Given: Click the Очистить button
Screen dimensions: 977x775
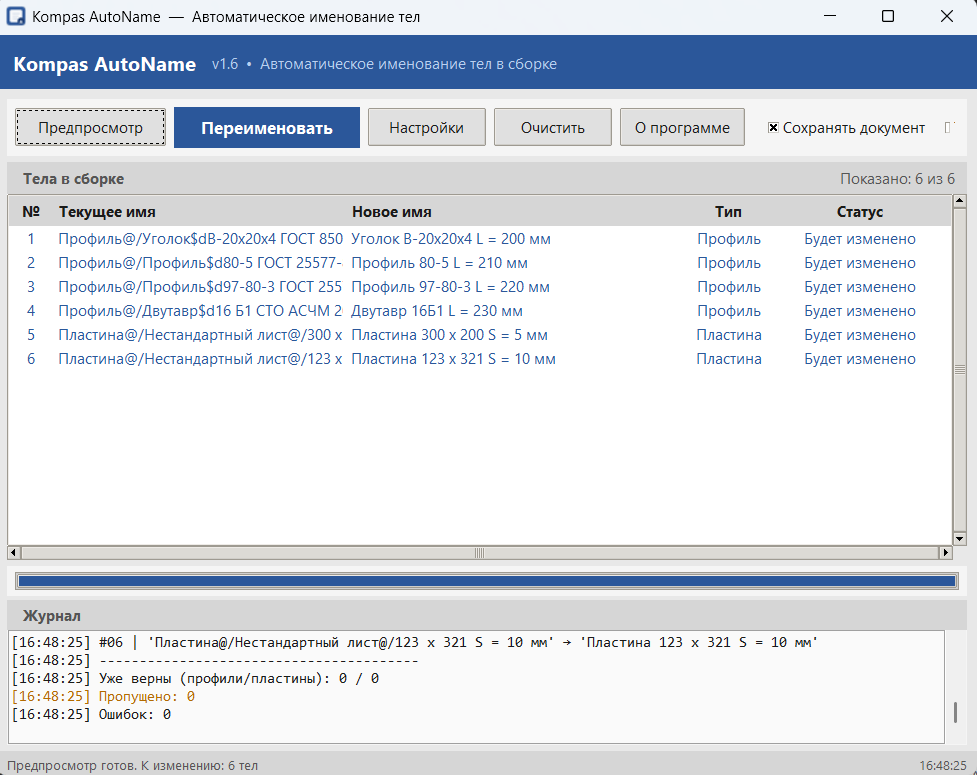Looking at the screenshot, I should [x=553, y=128].
